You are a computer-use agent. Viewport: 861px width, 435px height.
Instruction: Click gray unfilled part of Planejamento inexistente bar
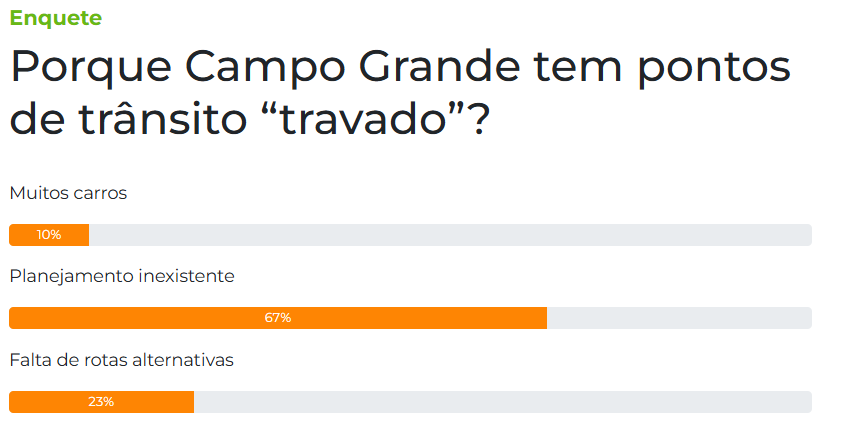tap(679, 318)
